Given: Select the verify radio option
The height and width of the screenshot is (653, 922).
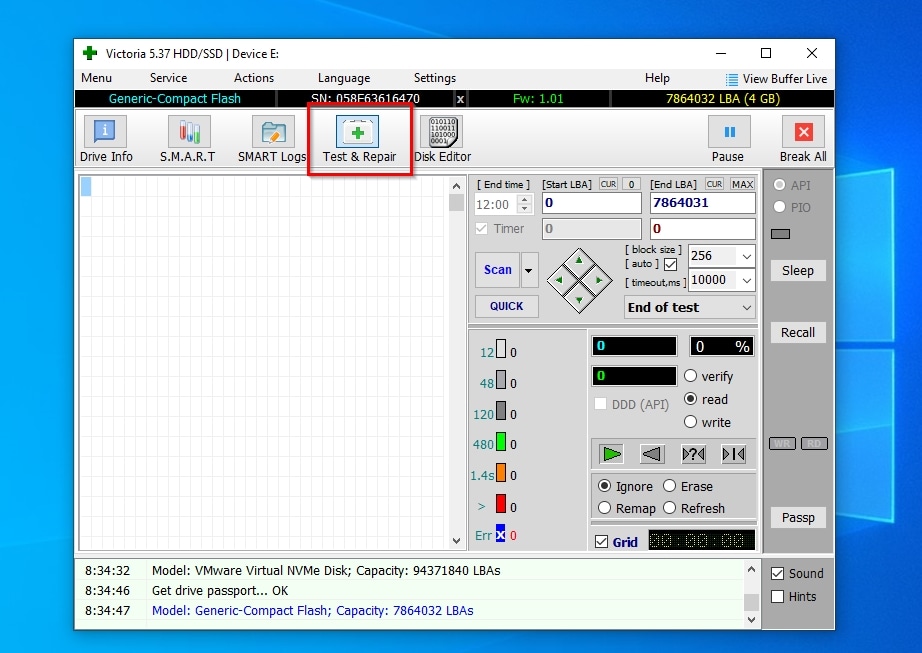Looking at the screenshot, I should point(690,376).
